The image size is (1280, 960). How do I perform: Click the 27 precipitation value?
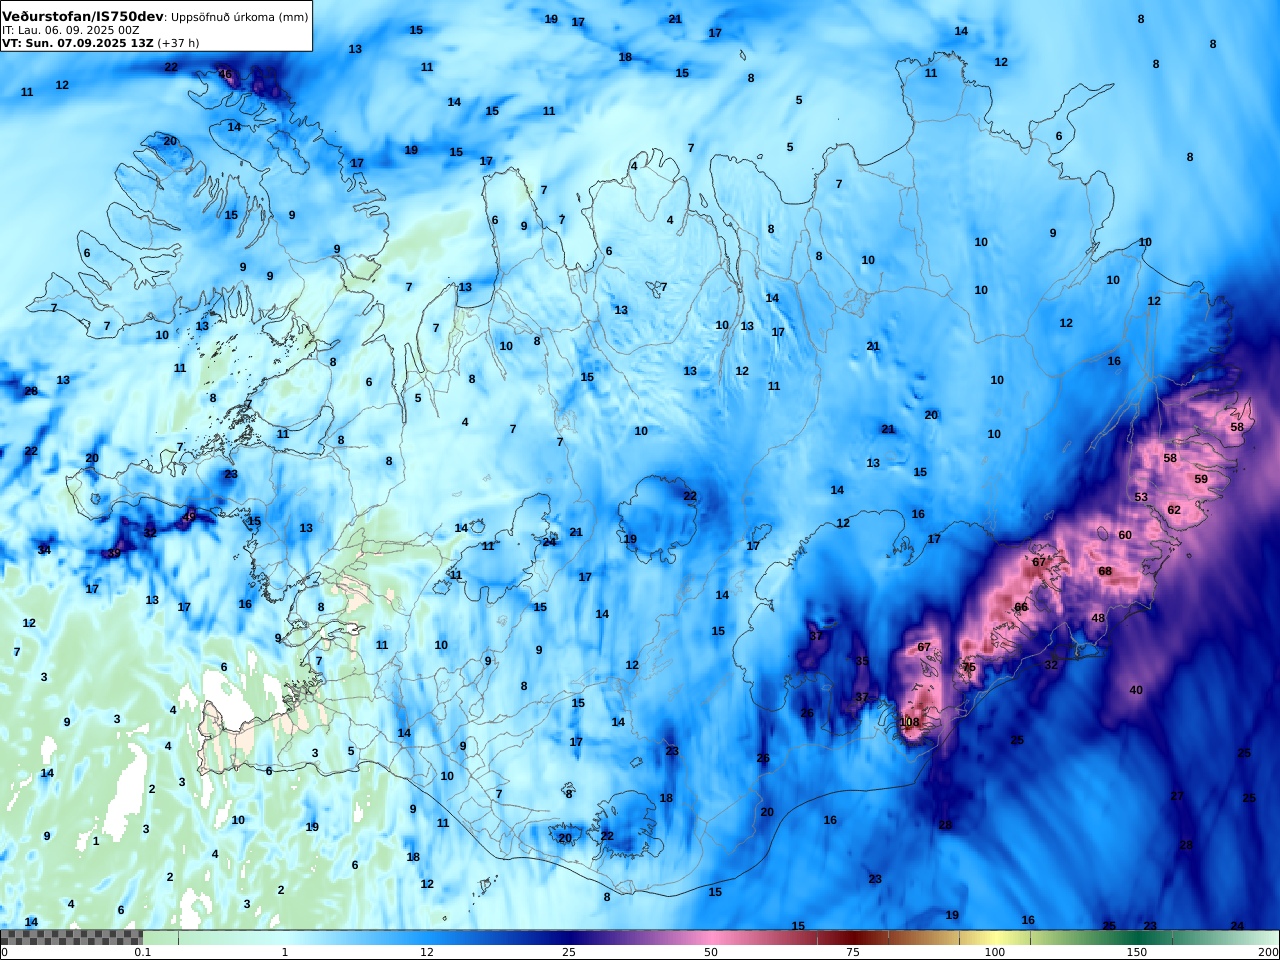[x=1177, y=797]
